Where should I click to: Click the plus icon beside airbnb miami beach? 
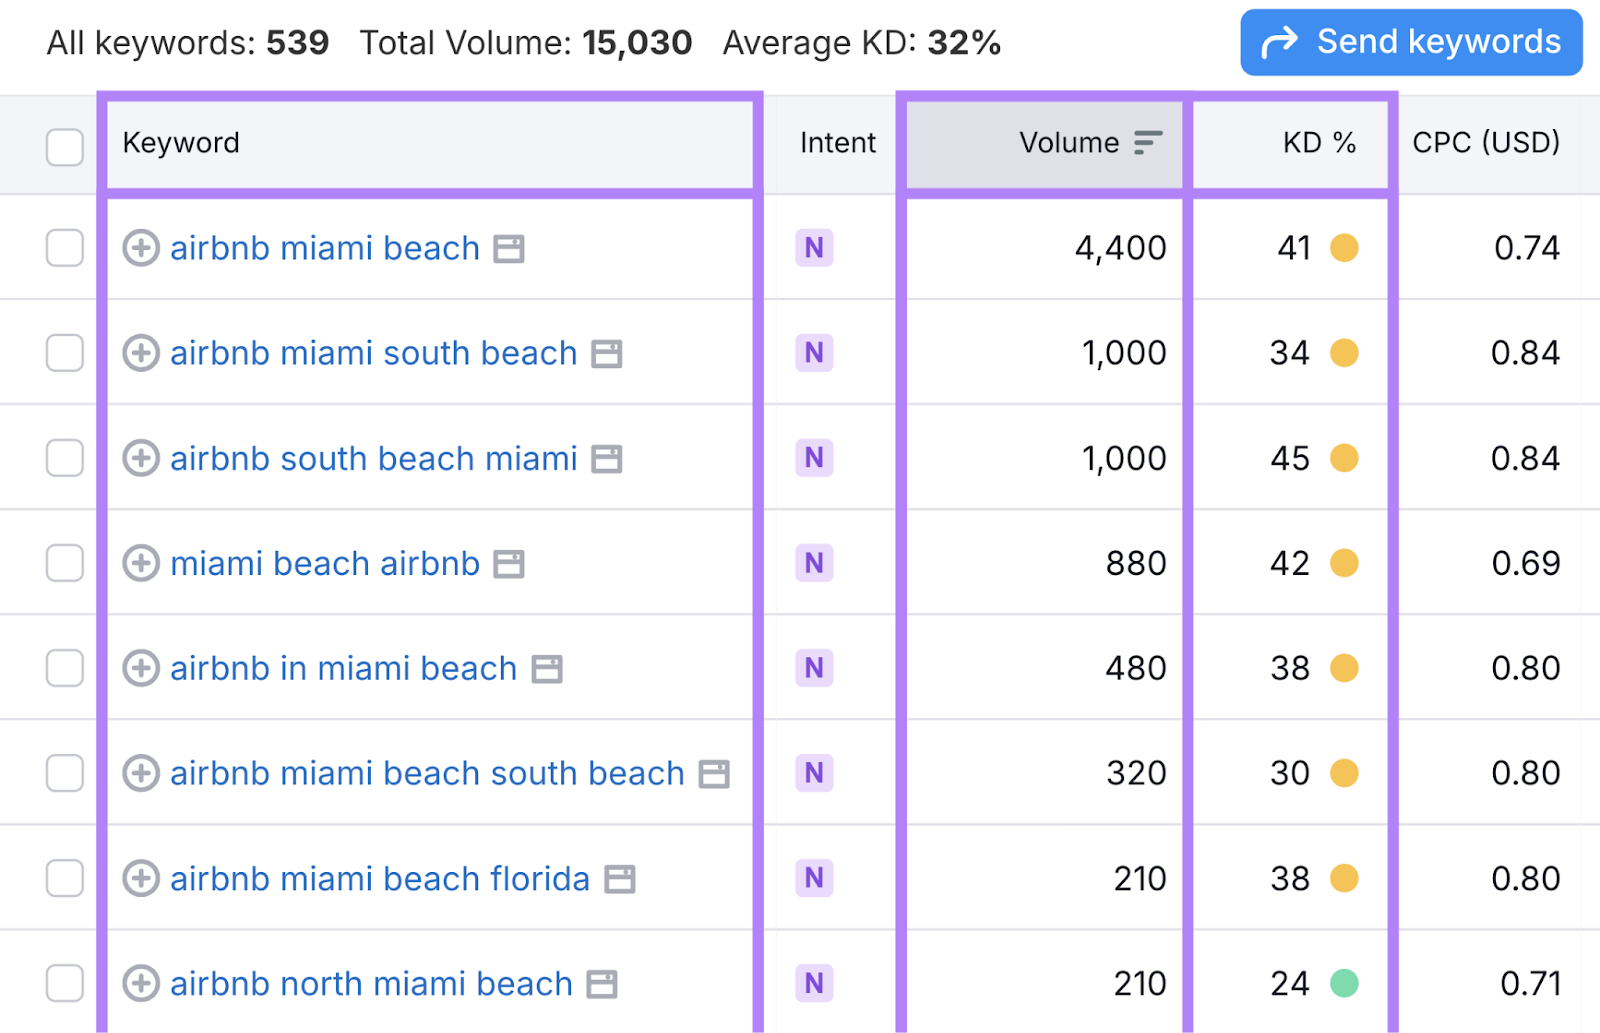point(142,249)
